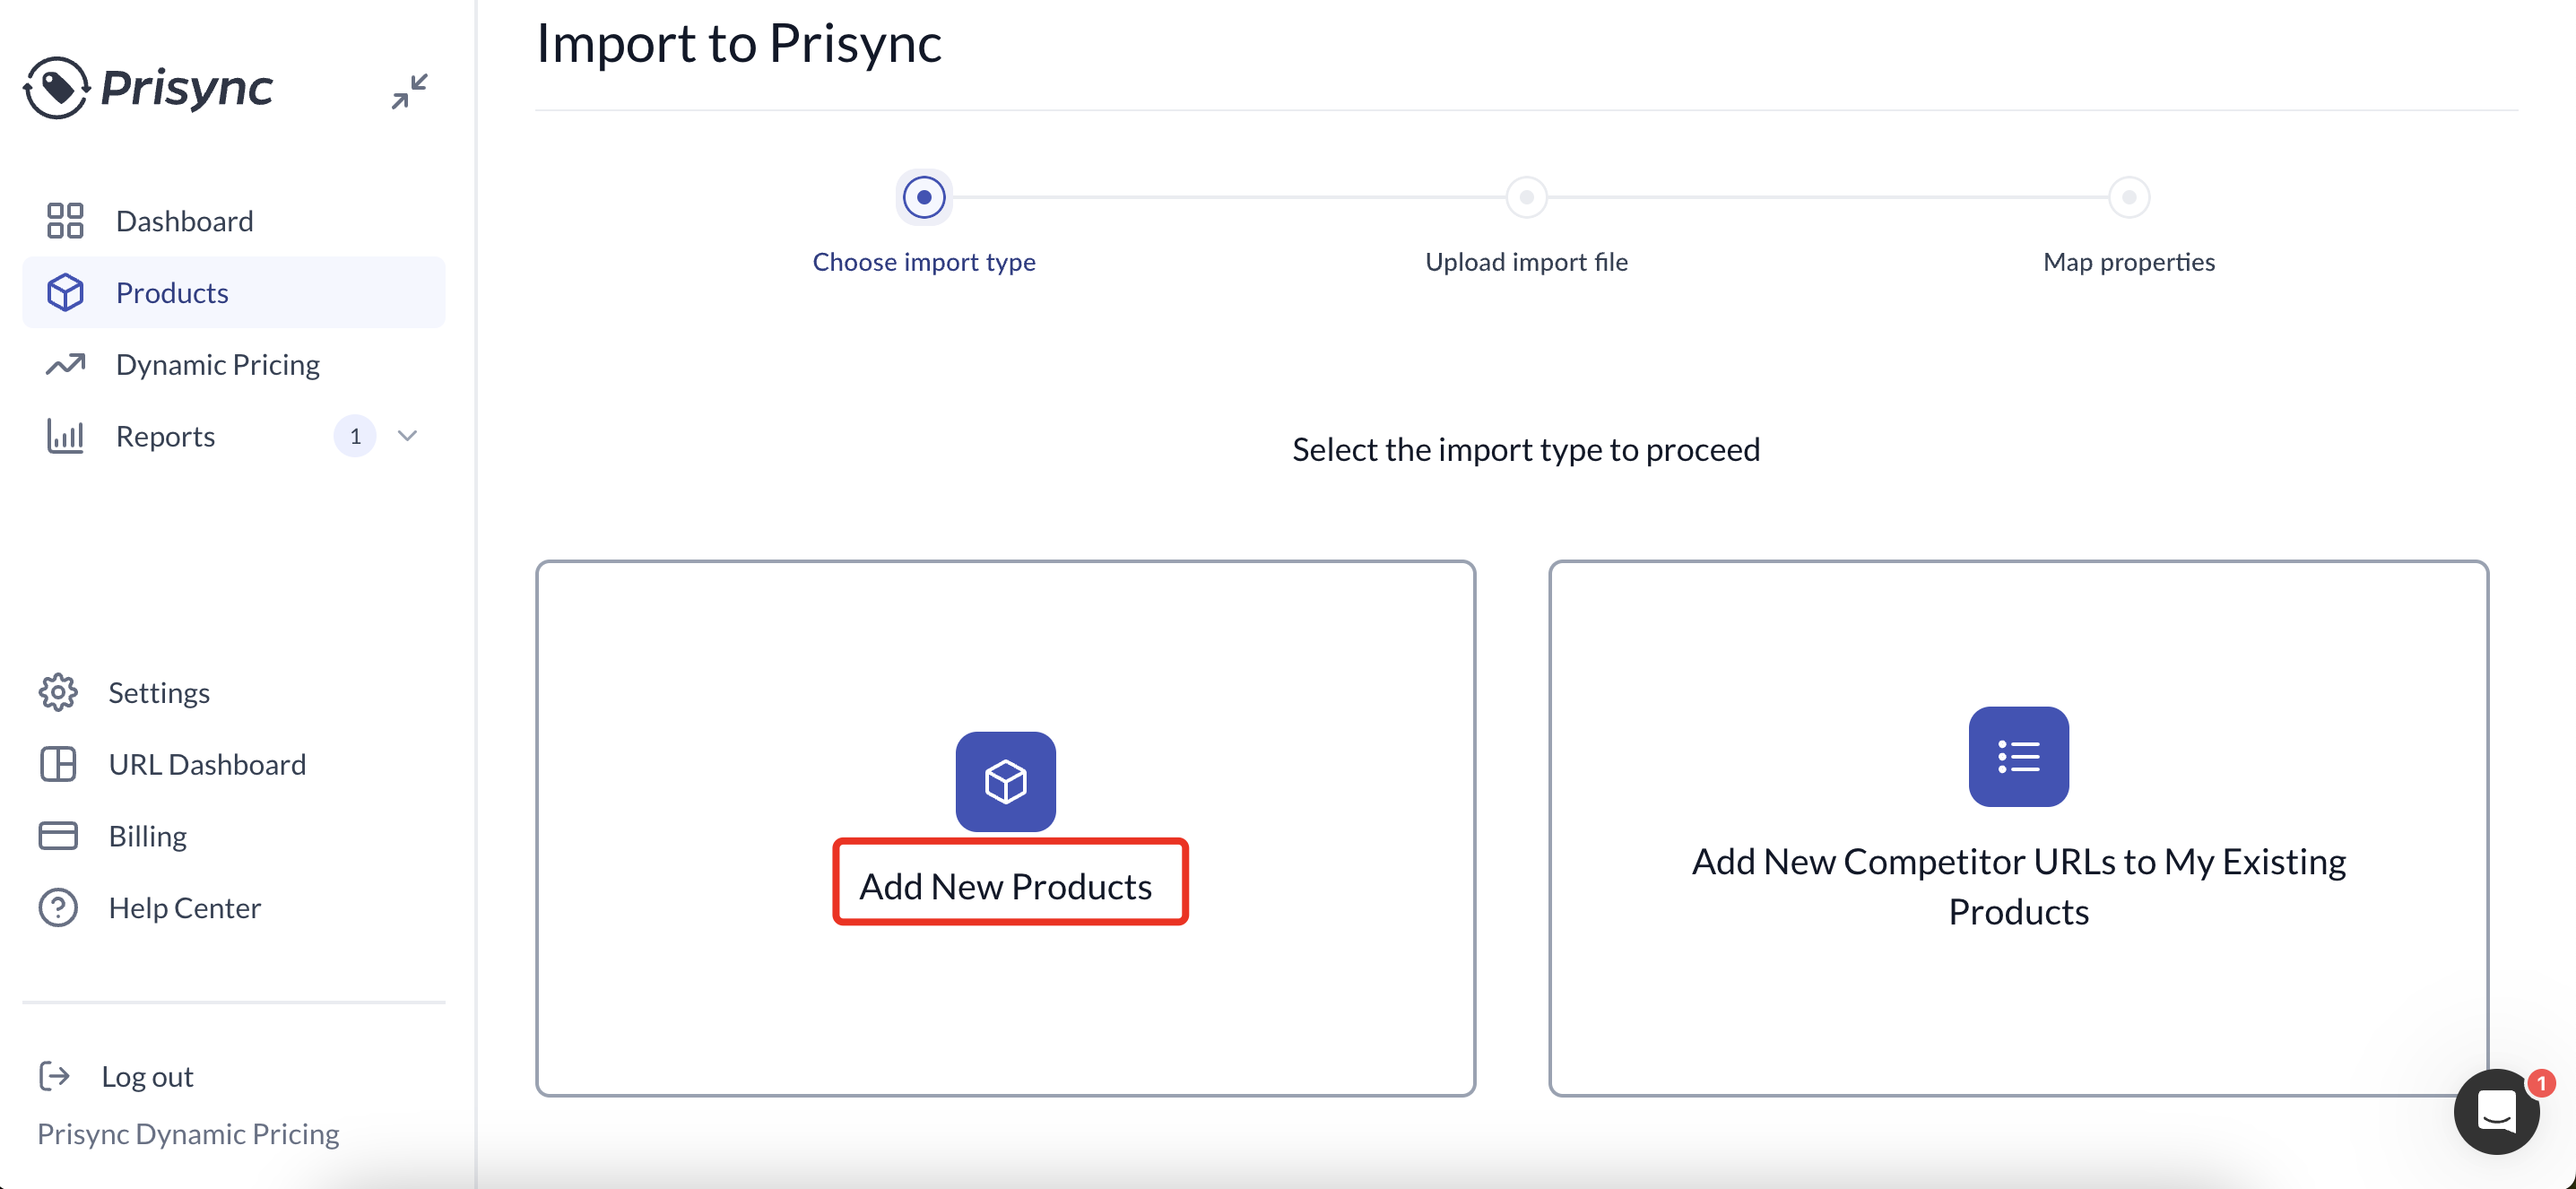The image size is (2576, 1189).
Task: Click the Import to Prisync heading
Action: coord(739,42)
